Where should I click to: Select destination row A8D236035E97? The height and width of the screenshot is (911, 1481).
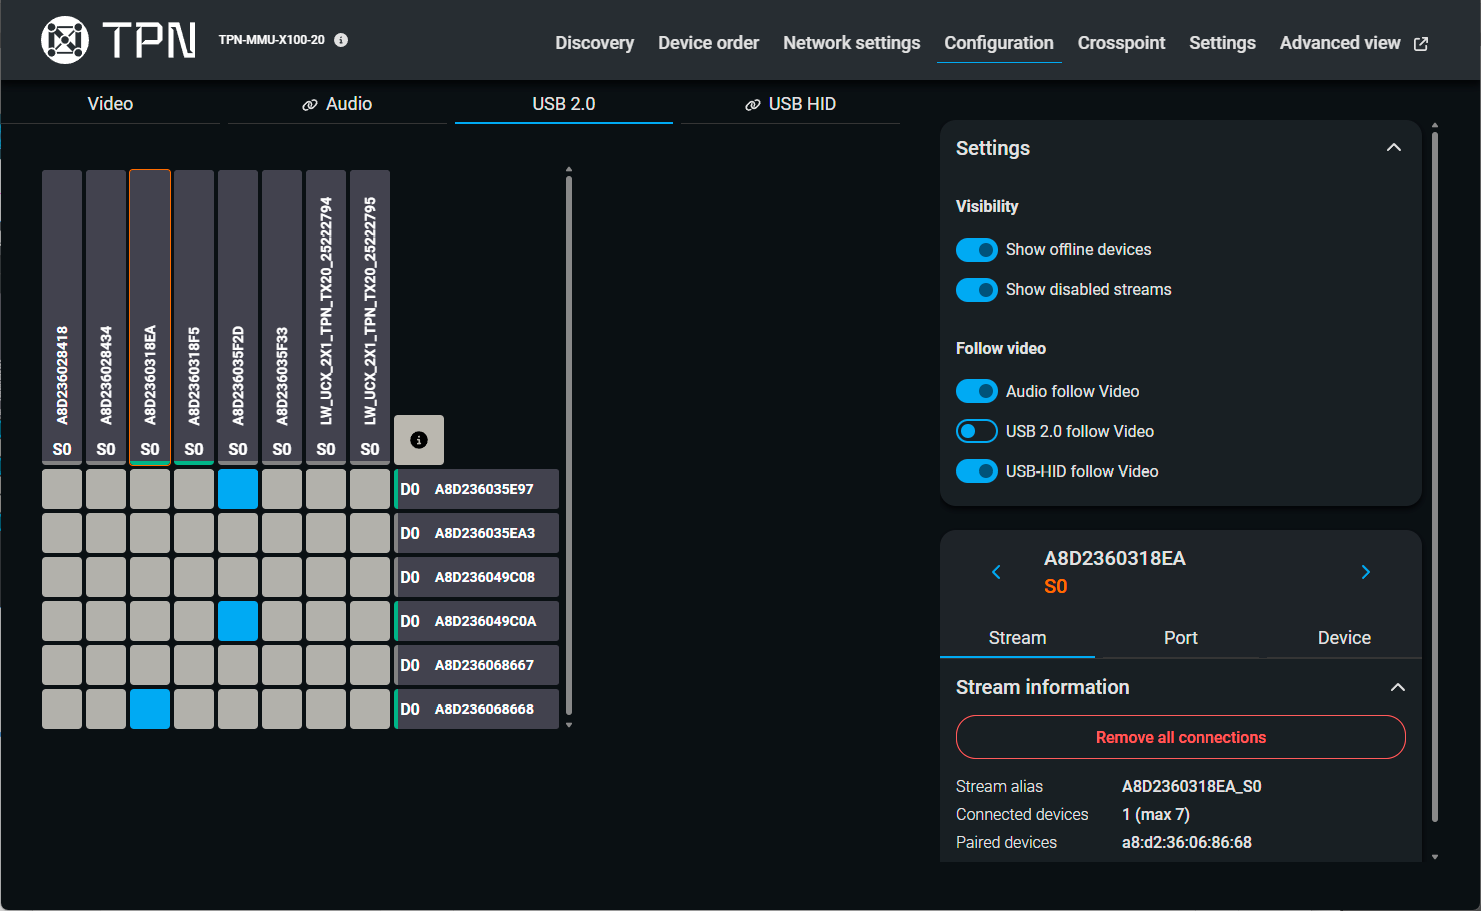tap(477, 489)
